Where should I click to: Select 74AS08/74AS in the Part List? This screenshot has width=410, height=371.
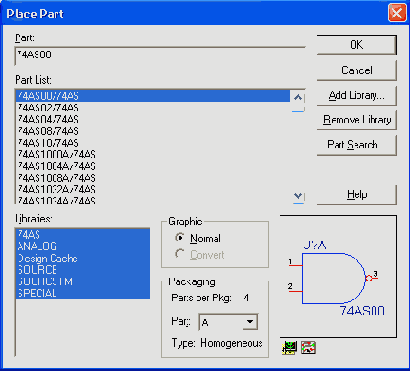153,131
